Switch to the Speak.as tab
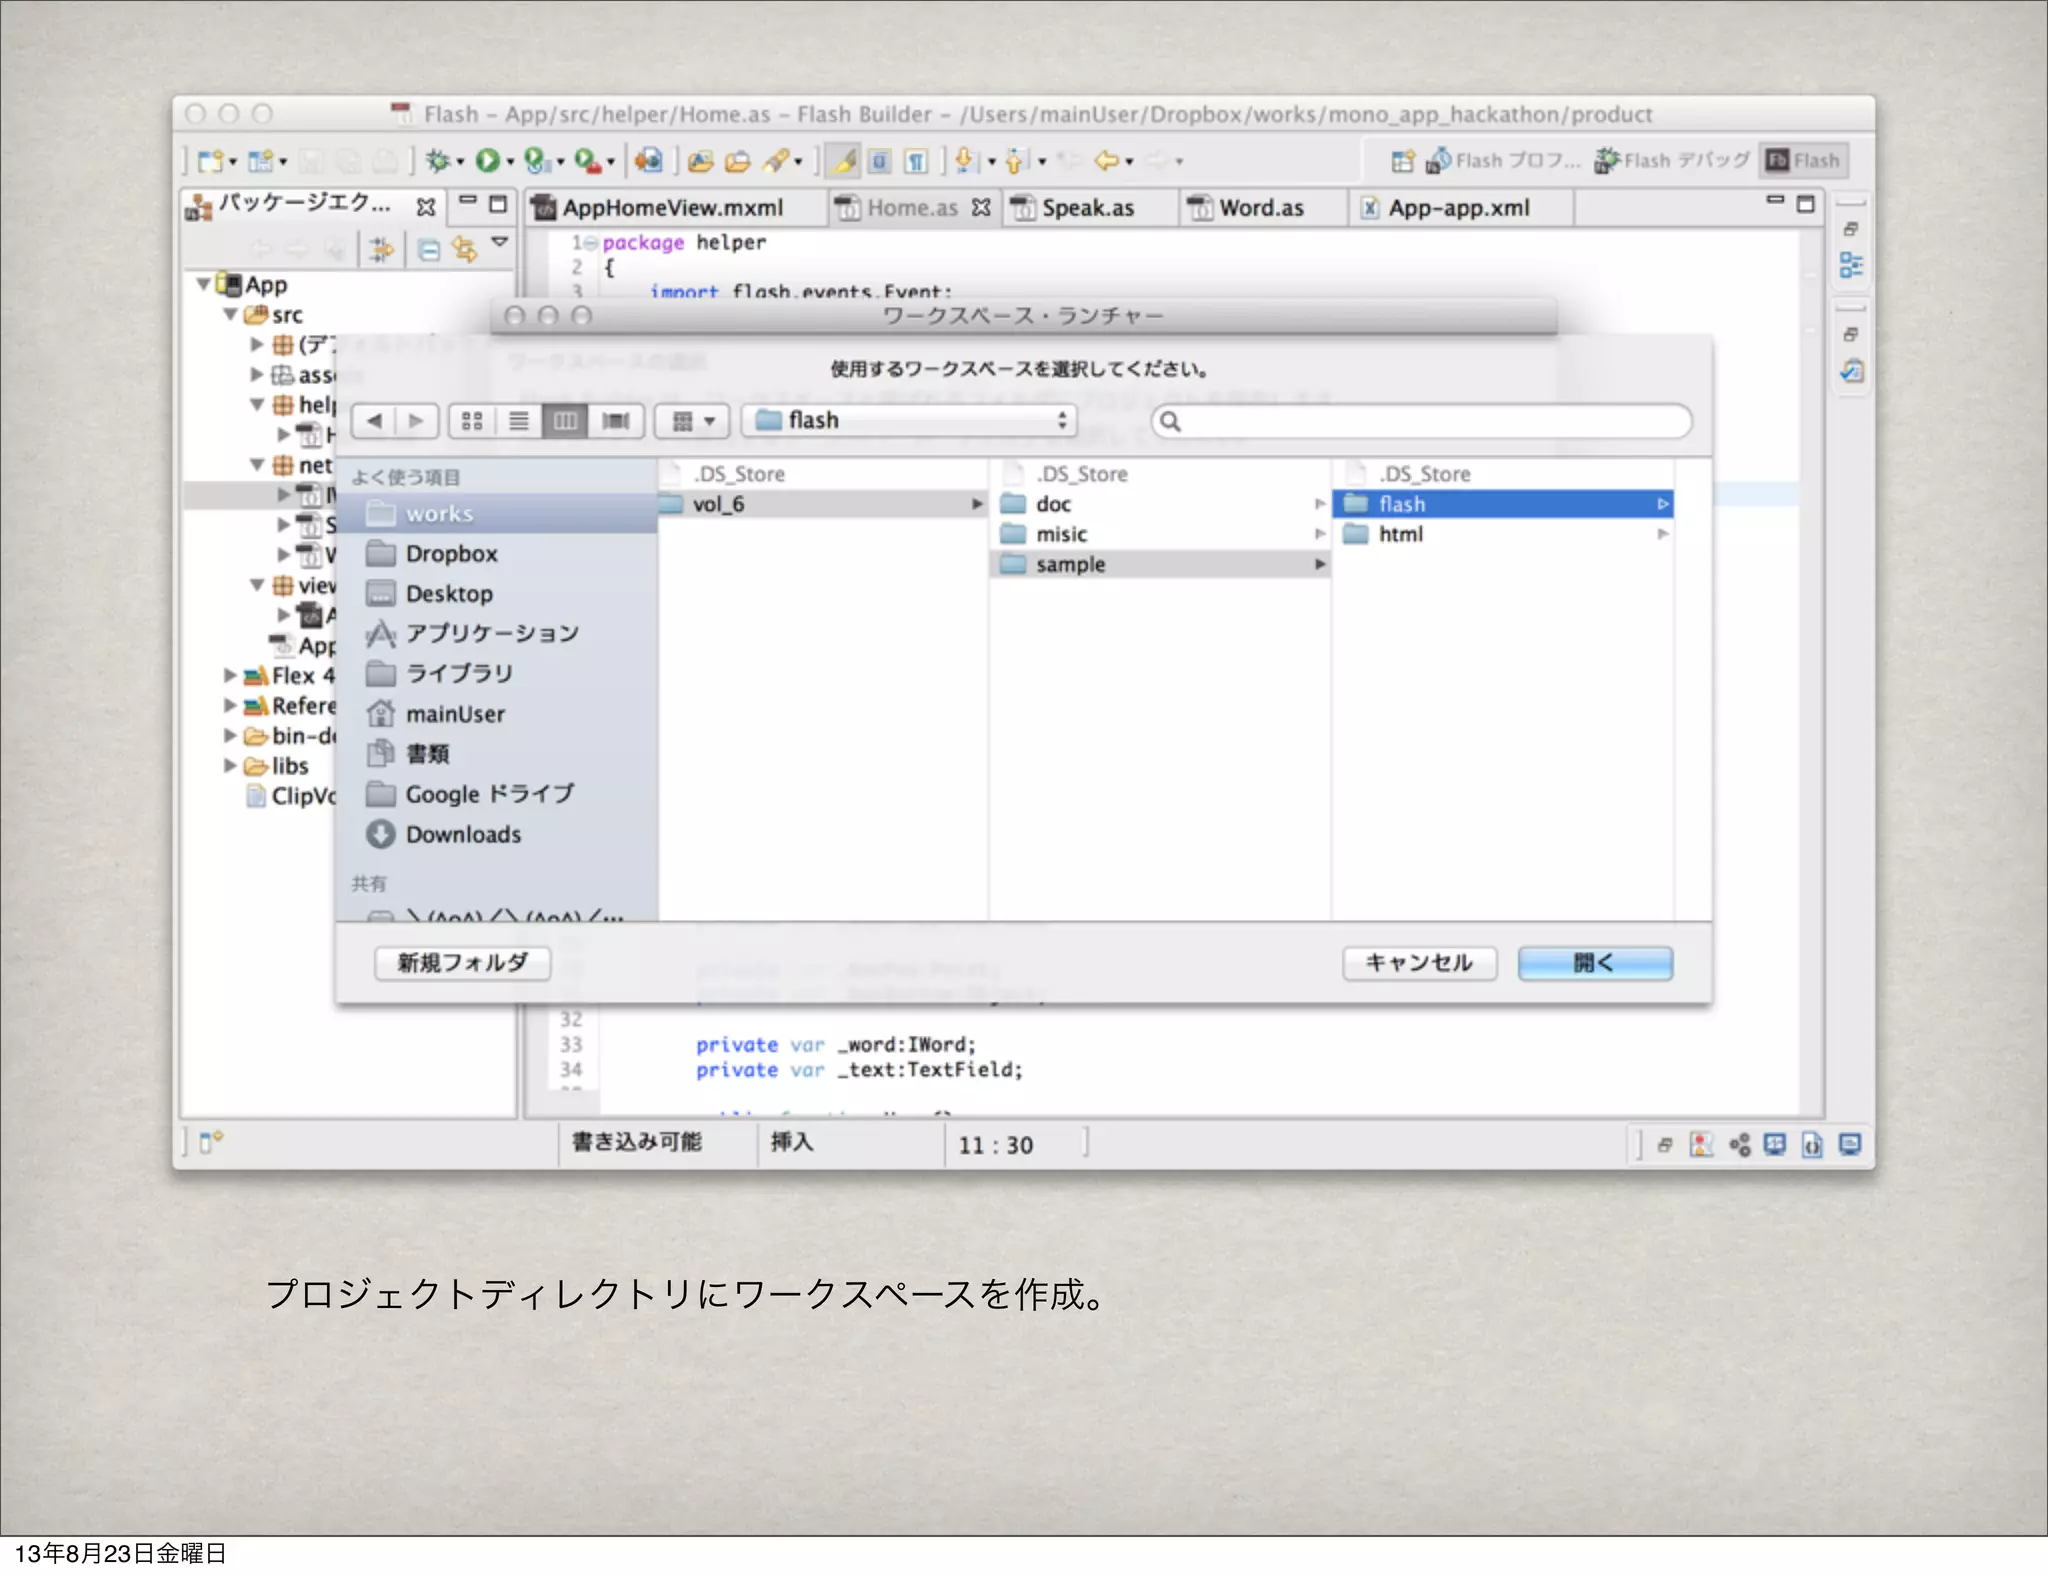This screenshot has width=2048, height=1576. (1088, 208)
